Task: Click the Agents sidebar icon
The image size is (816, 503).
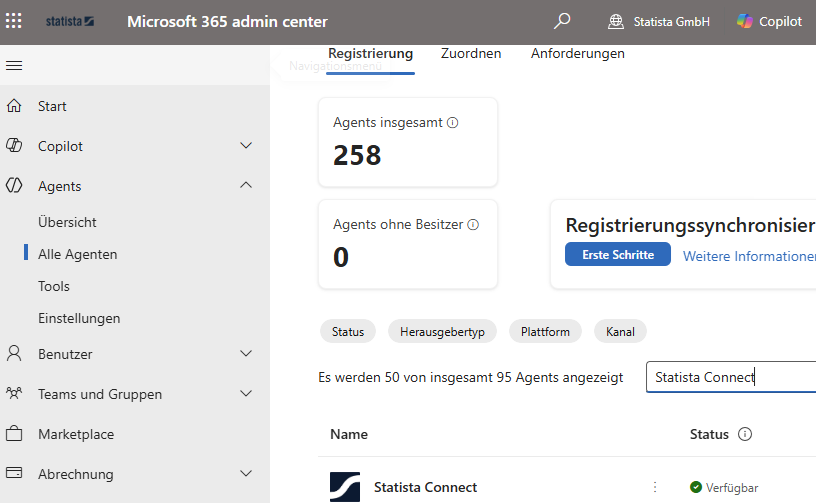Action: point(14,186)
